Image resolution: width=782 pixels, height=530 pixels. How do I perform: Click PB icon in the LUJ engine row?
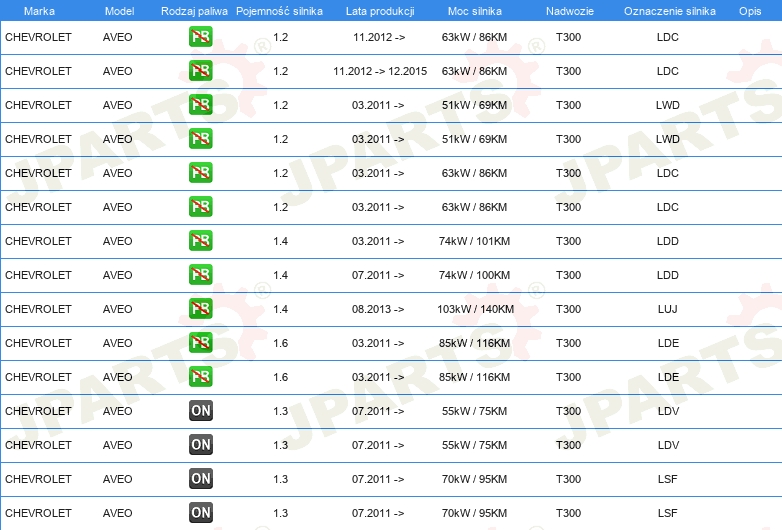click(200, 309)
